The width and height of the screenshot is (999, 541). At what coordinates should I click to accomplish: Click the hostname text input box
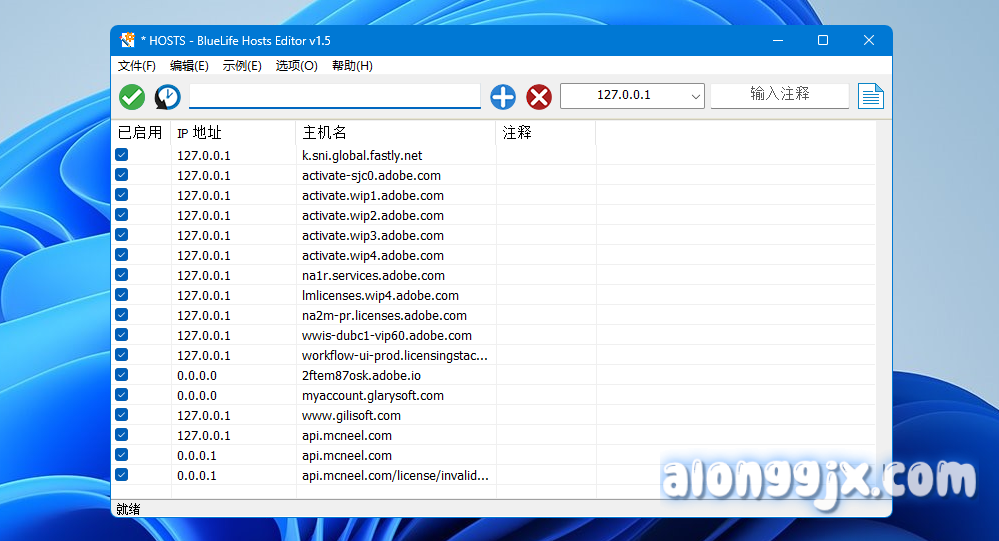click(334, 96)
